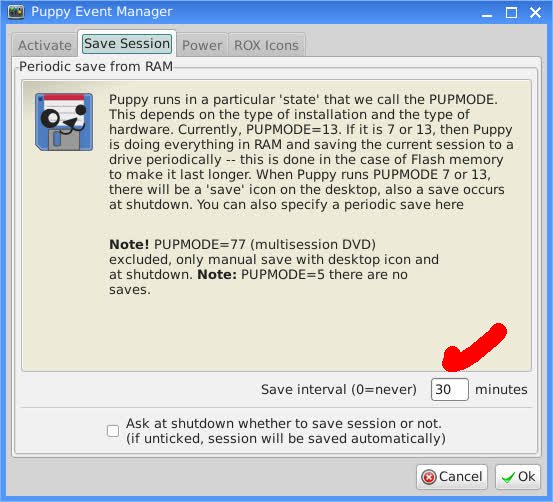Tick the ask at shutdown checkbox

pos(113,431)
